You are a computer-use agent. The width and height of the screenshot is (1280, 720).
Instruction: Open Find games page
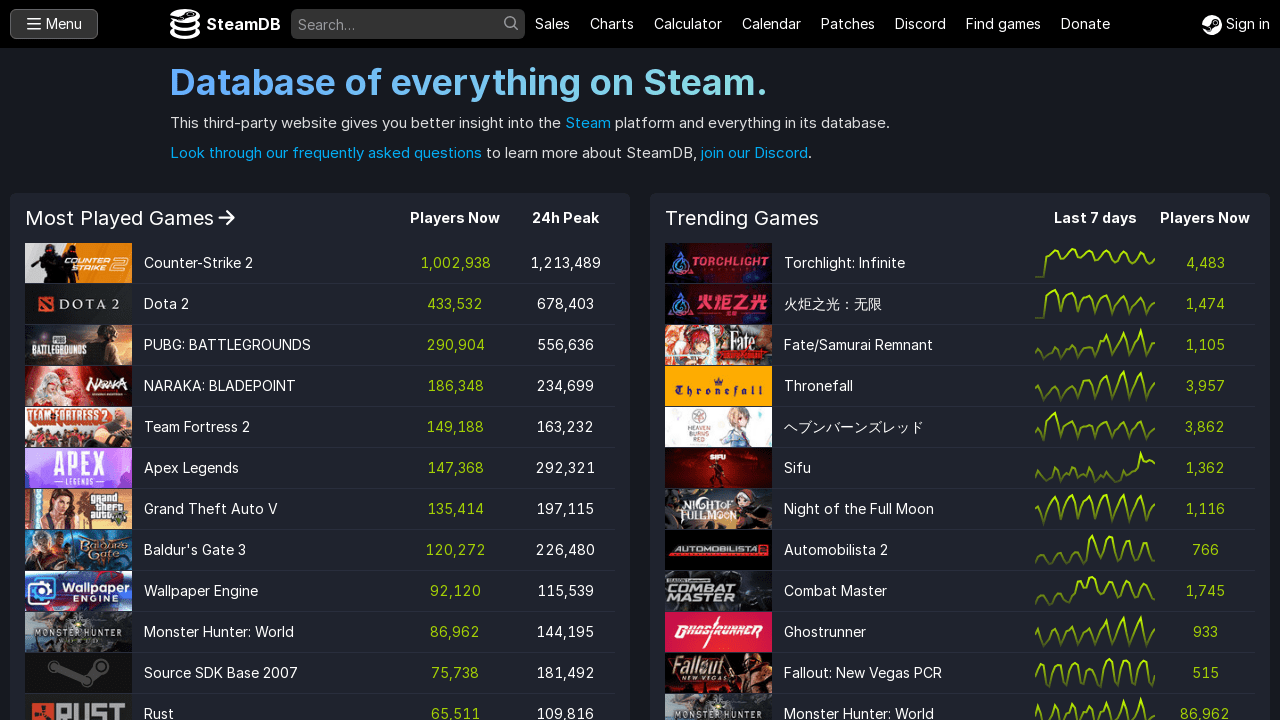pos(1003,24)
